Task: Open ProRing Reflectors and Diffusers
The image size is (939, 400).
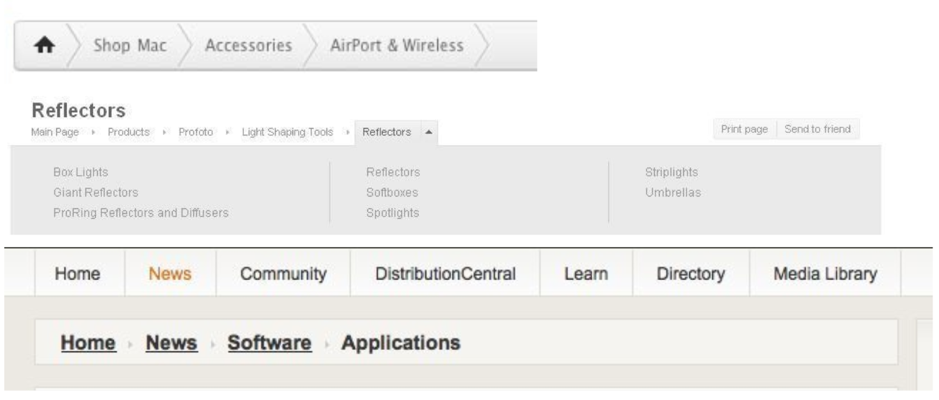Action: (140, 213)
